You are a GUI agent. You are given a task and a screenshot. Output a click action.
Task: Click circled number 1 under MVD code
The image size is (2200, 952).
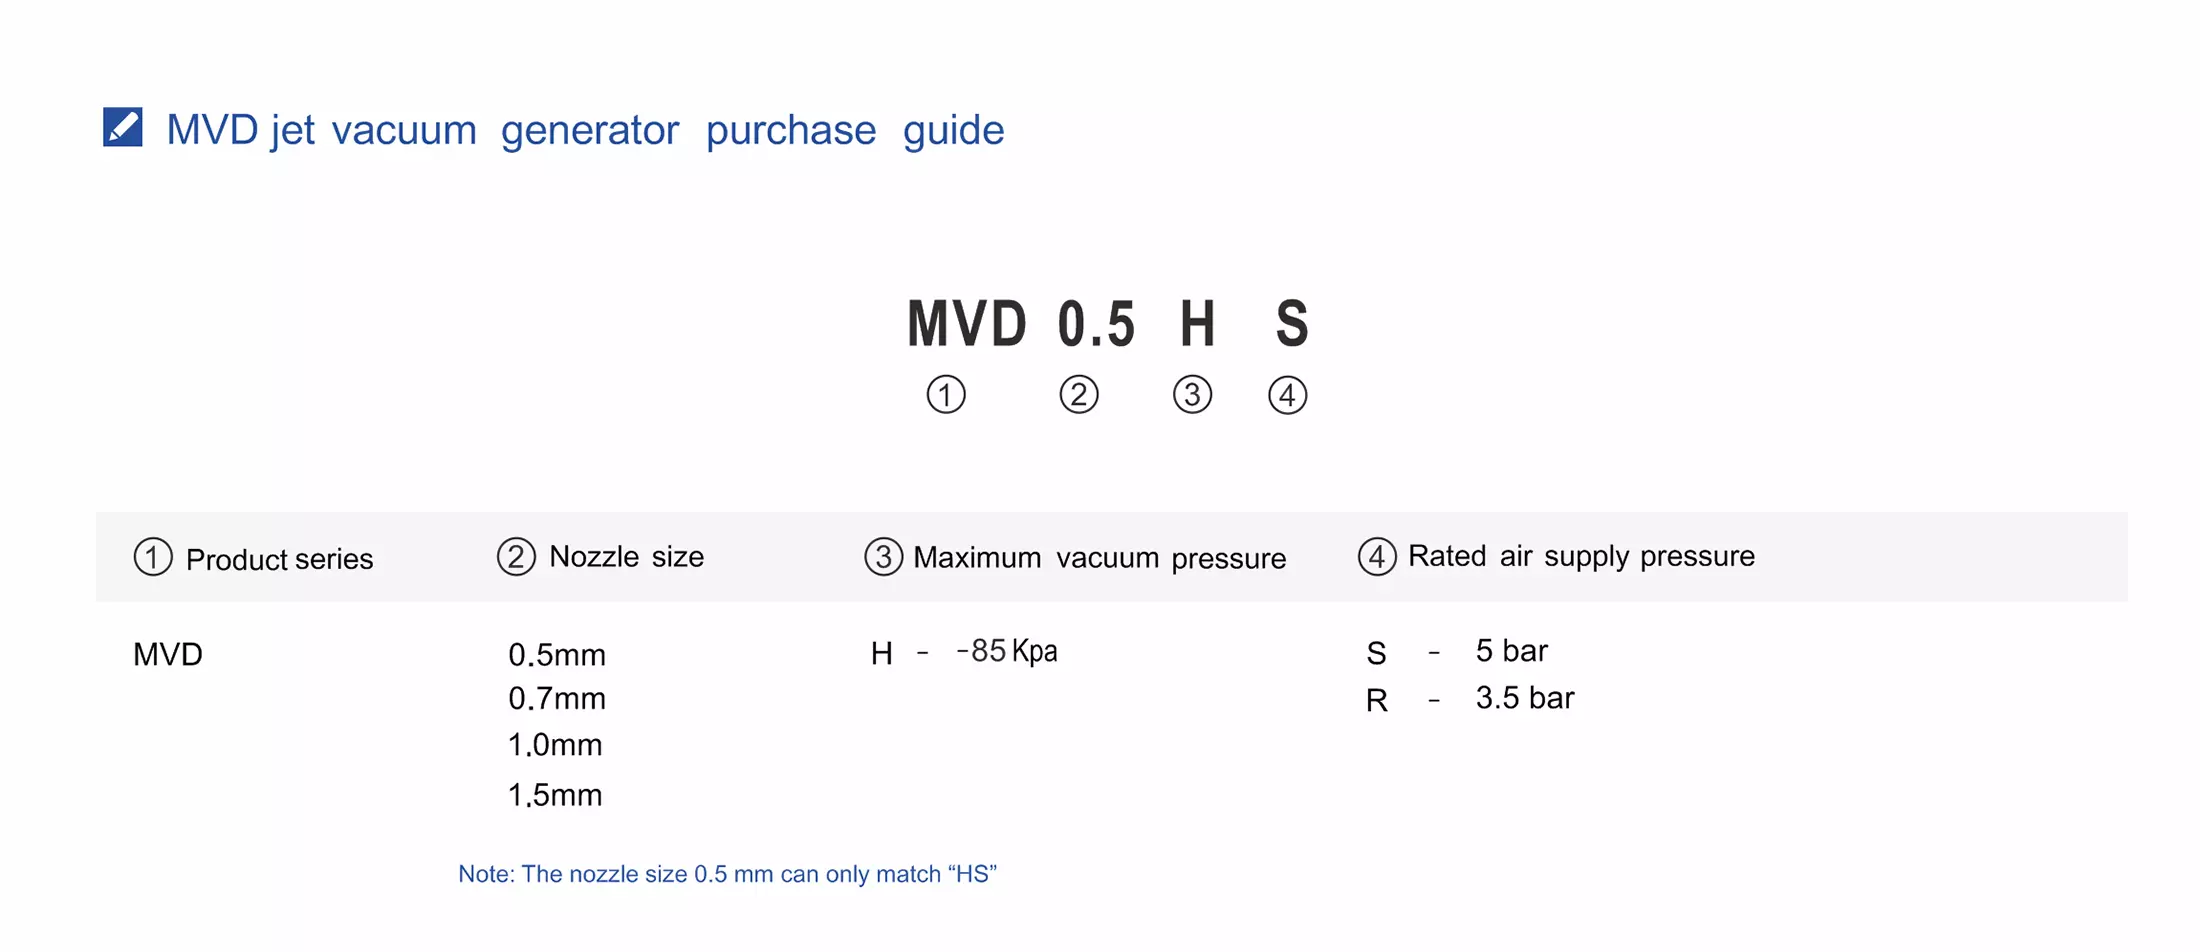coord(946,395)
